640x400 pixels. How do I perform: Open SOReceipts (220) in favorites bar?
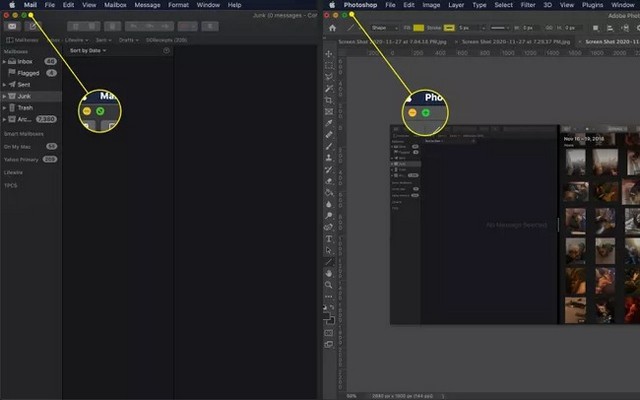[167, 40]
